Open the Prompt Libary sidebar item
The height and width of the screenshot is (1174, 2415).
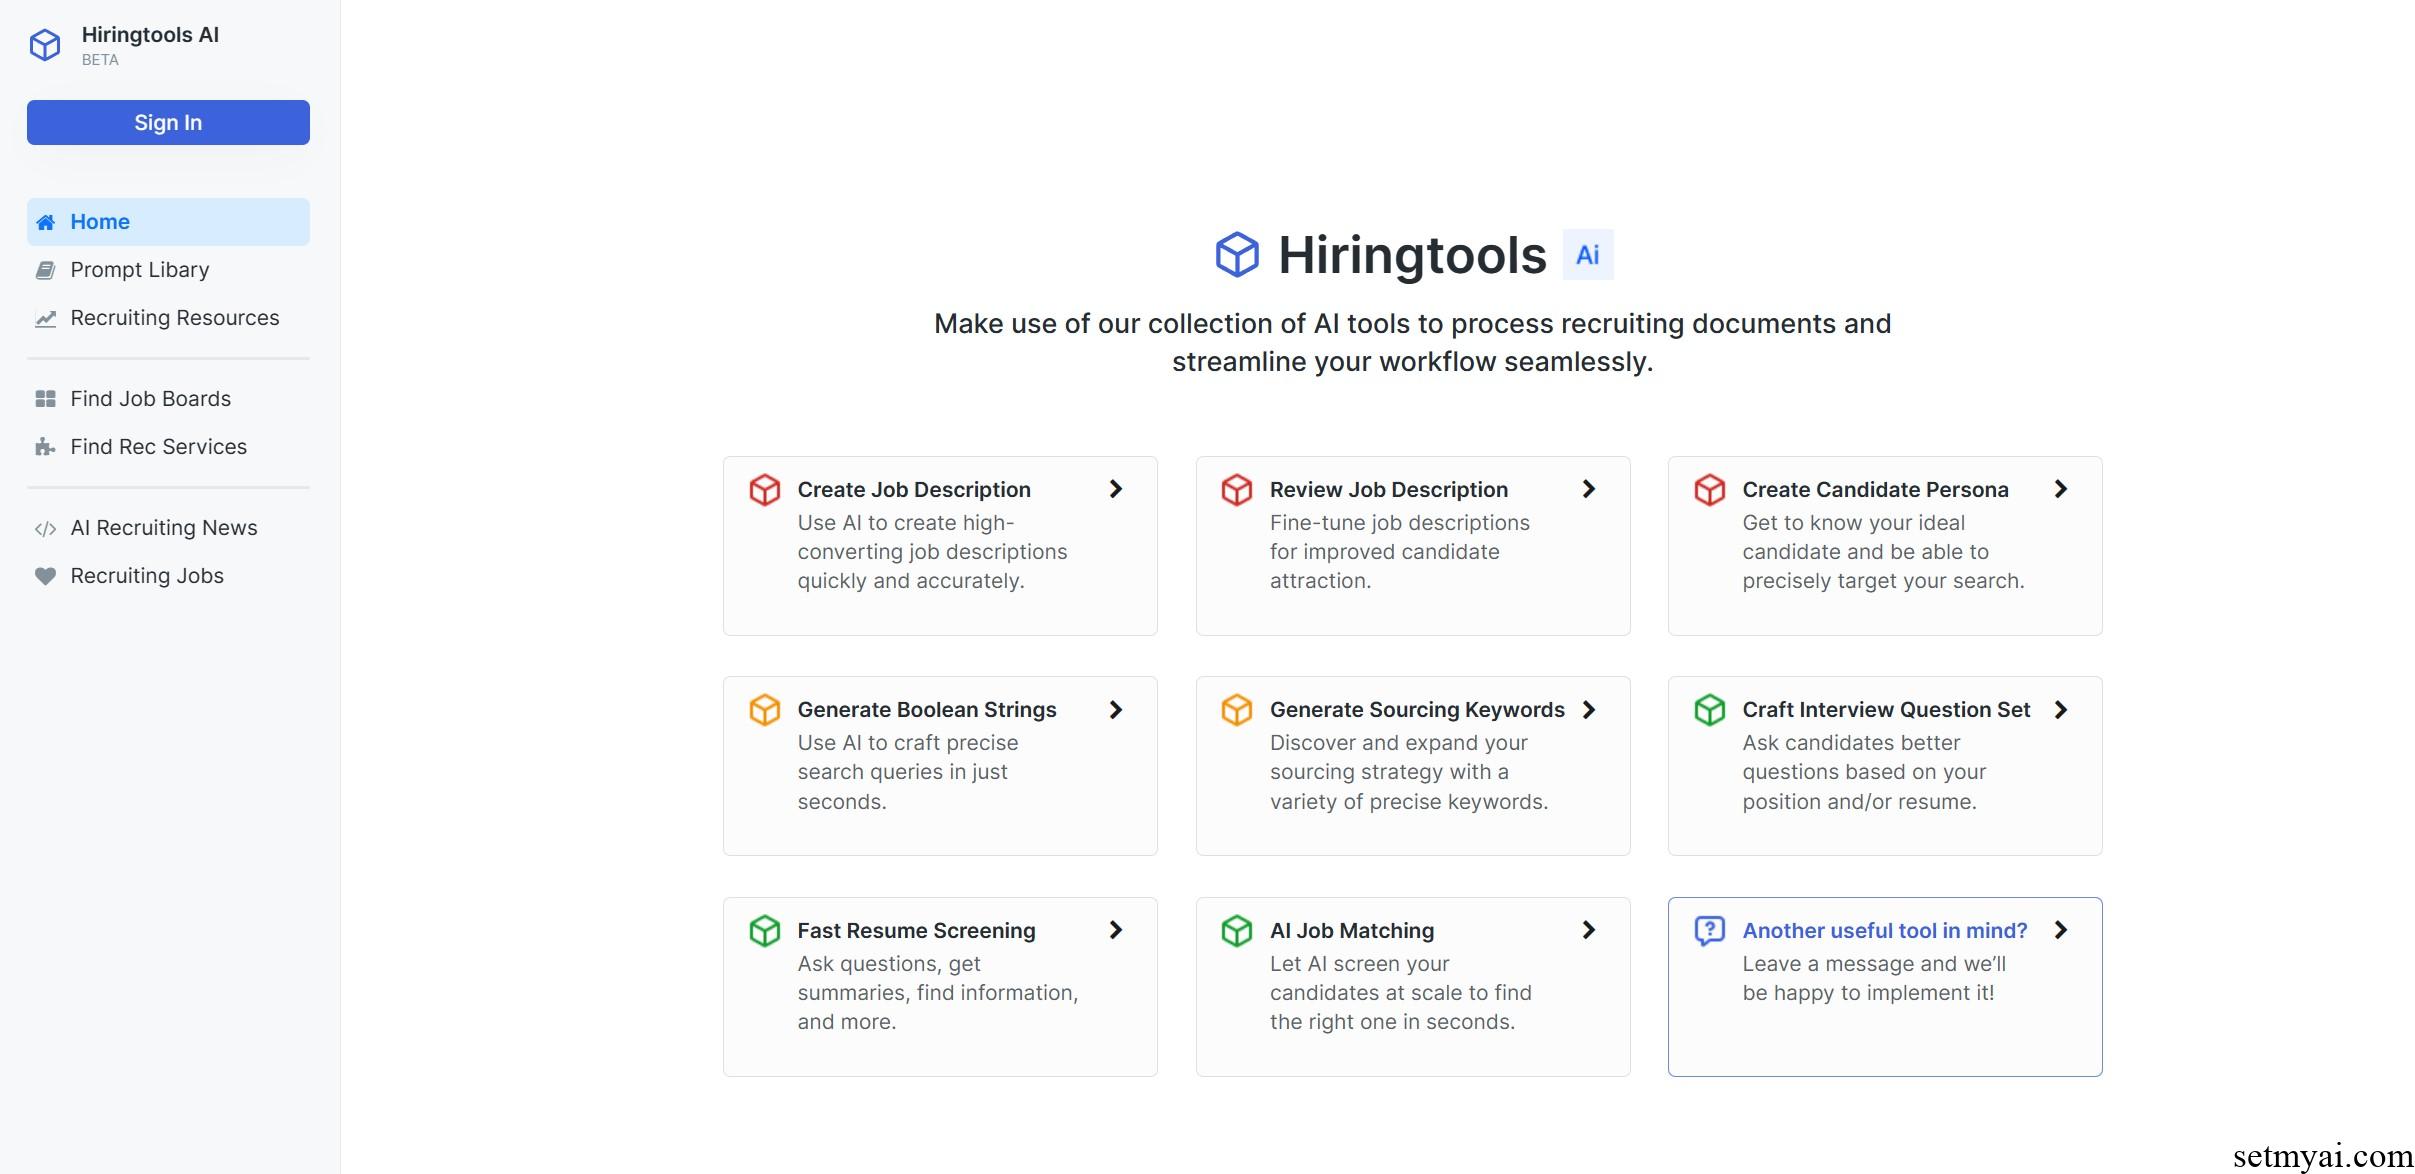[x=168, y=270]
